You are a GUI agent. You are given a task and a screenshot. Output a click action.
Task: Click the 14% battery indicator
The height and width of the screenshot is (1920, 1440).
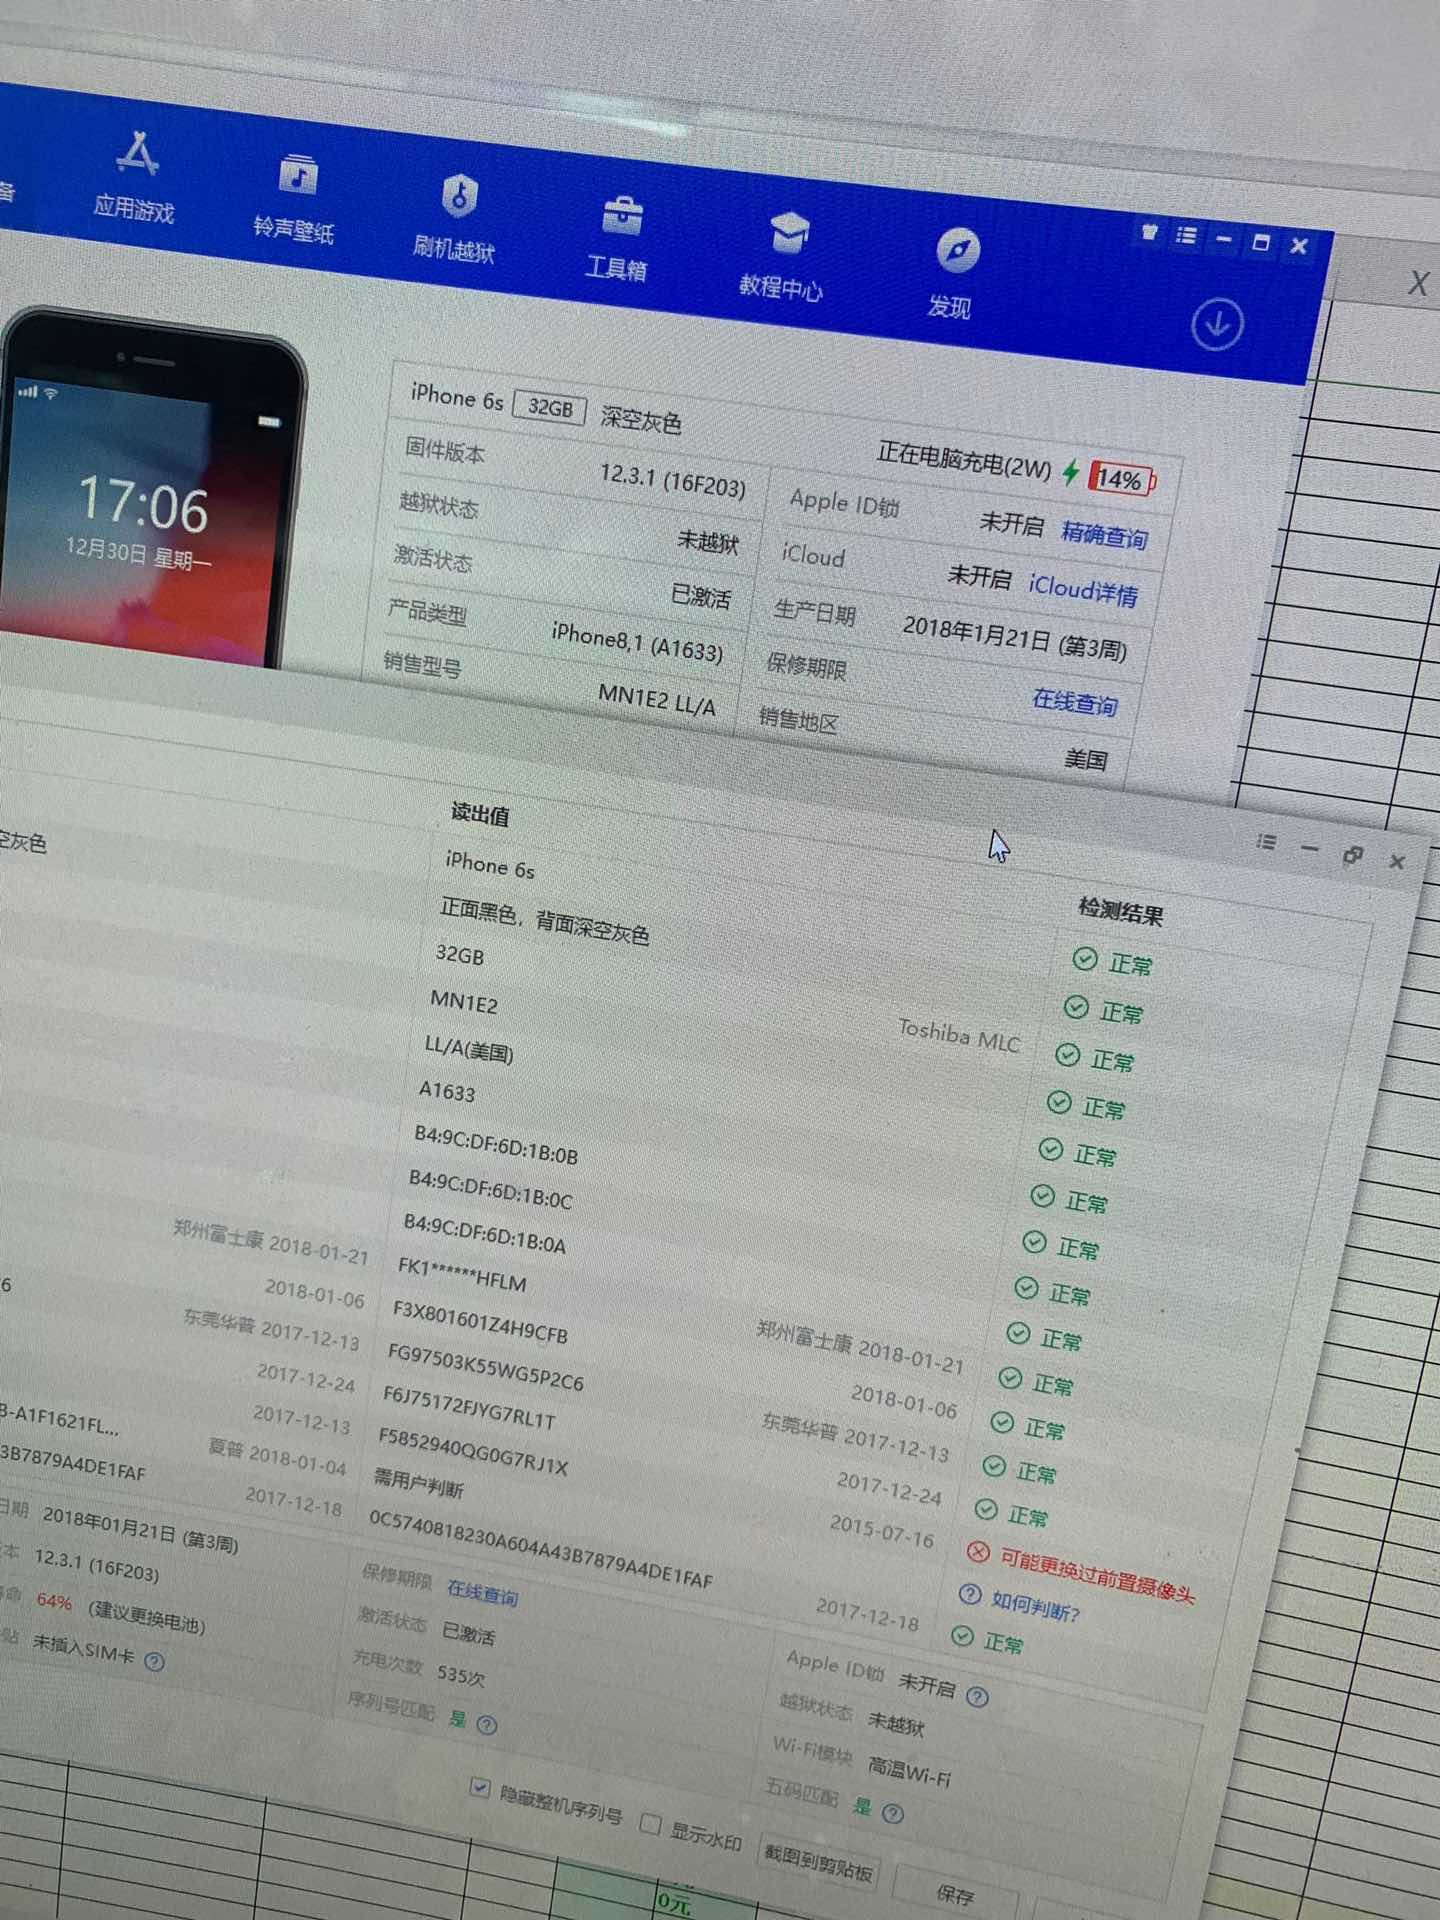(x=1122, y=480)
